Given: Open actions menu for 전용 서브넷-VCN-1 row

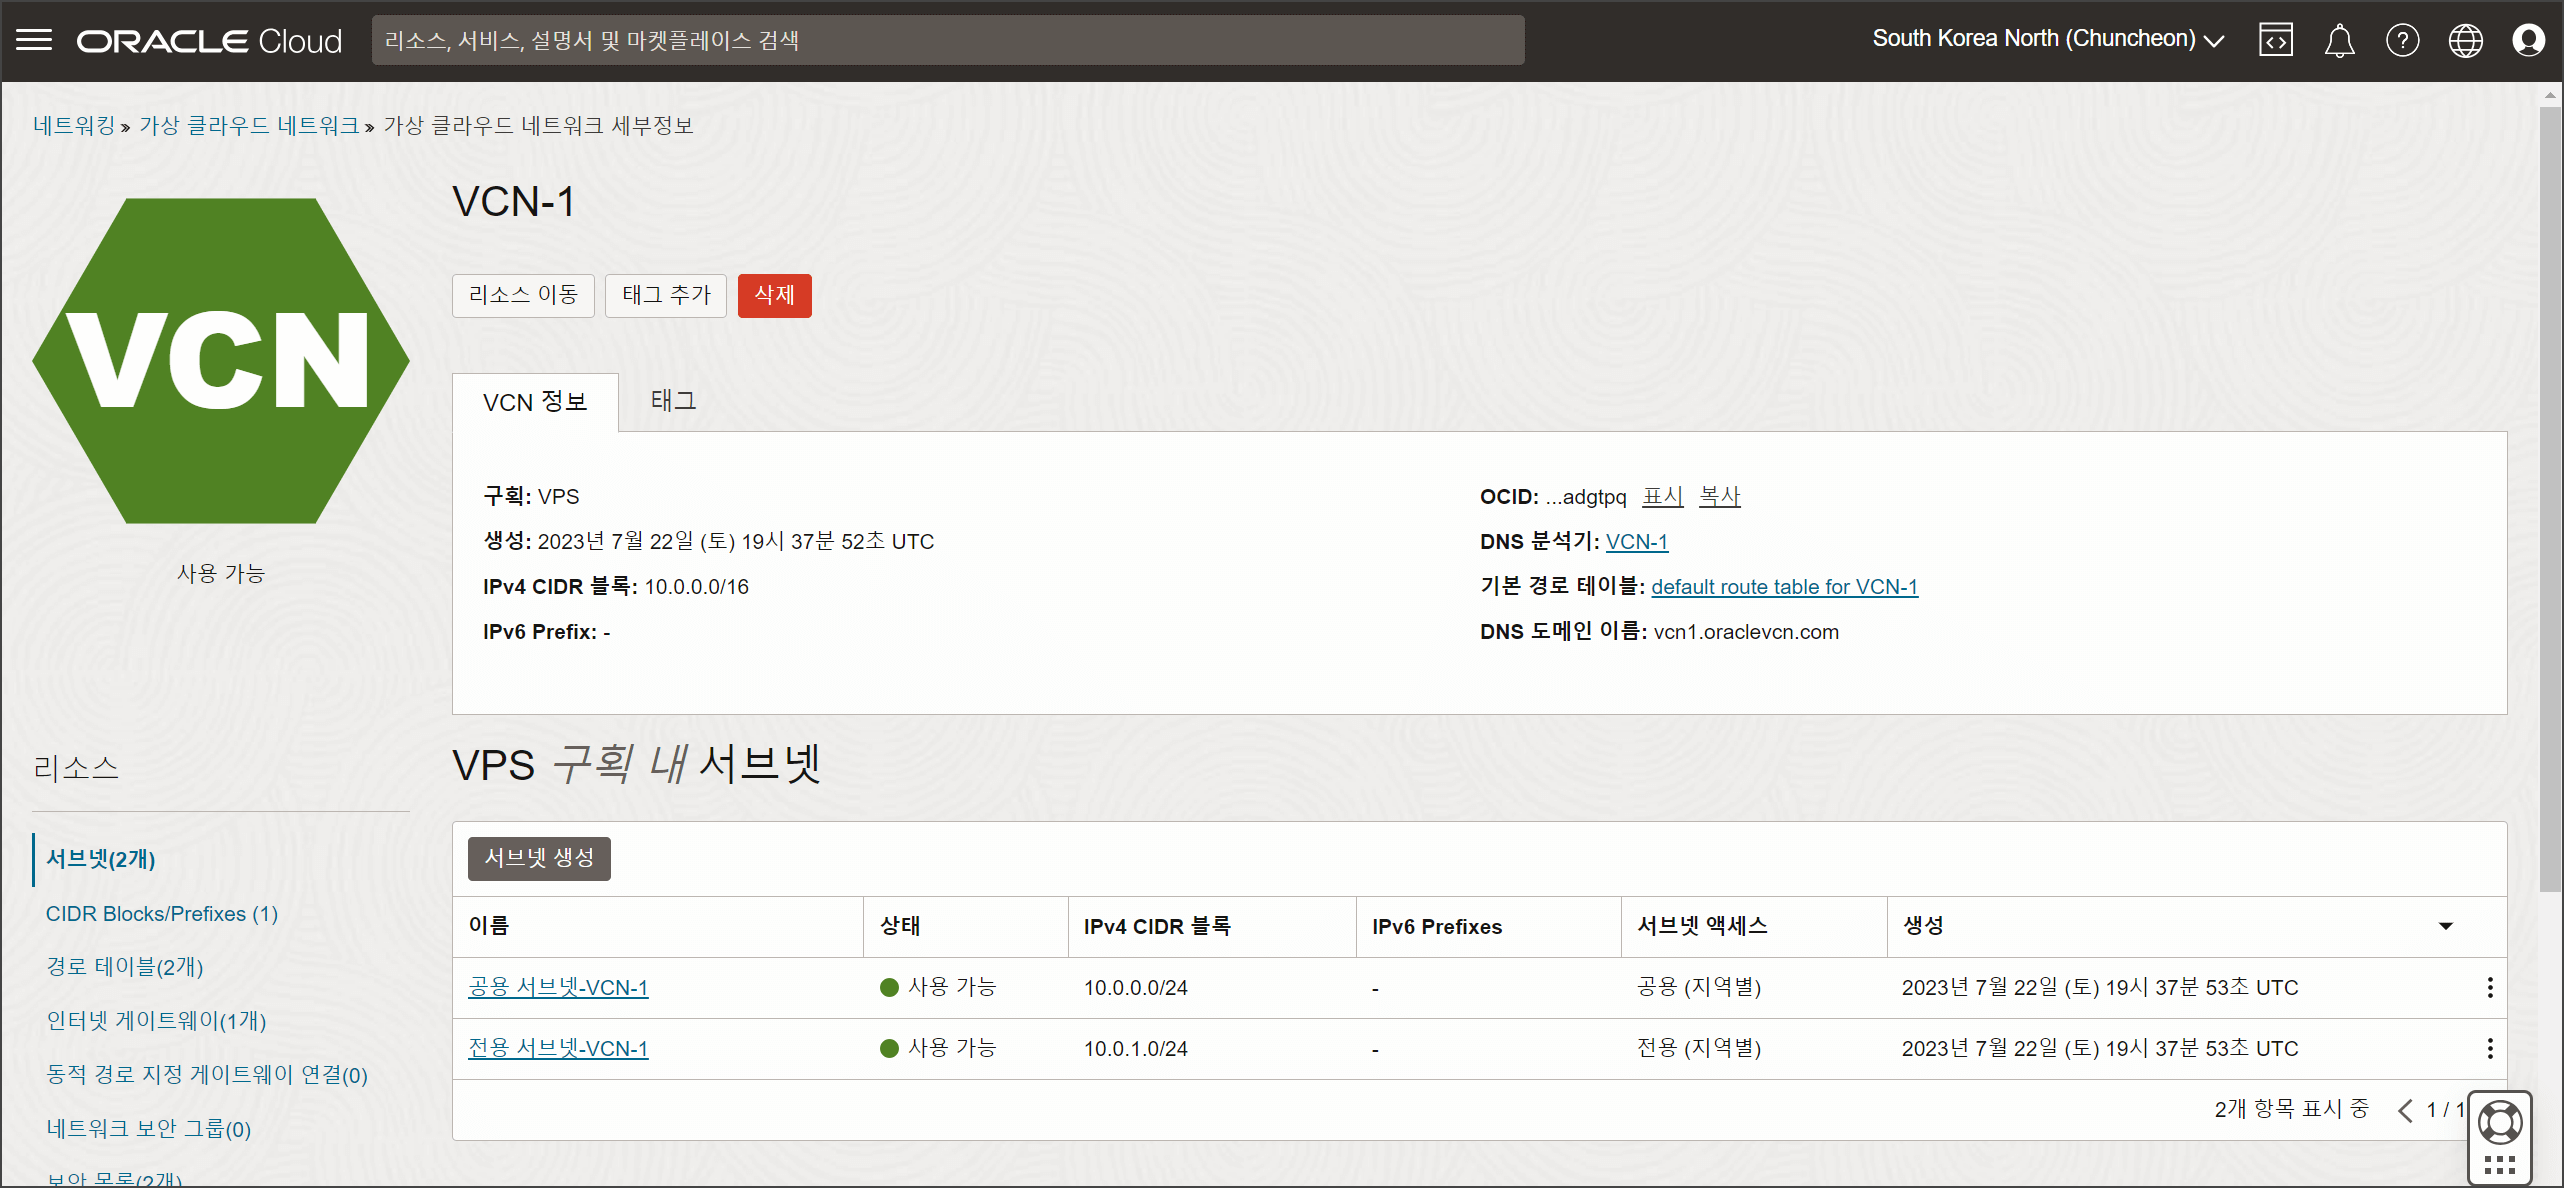Looking at the screenshot, I should [2490, 1049].
